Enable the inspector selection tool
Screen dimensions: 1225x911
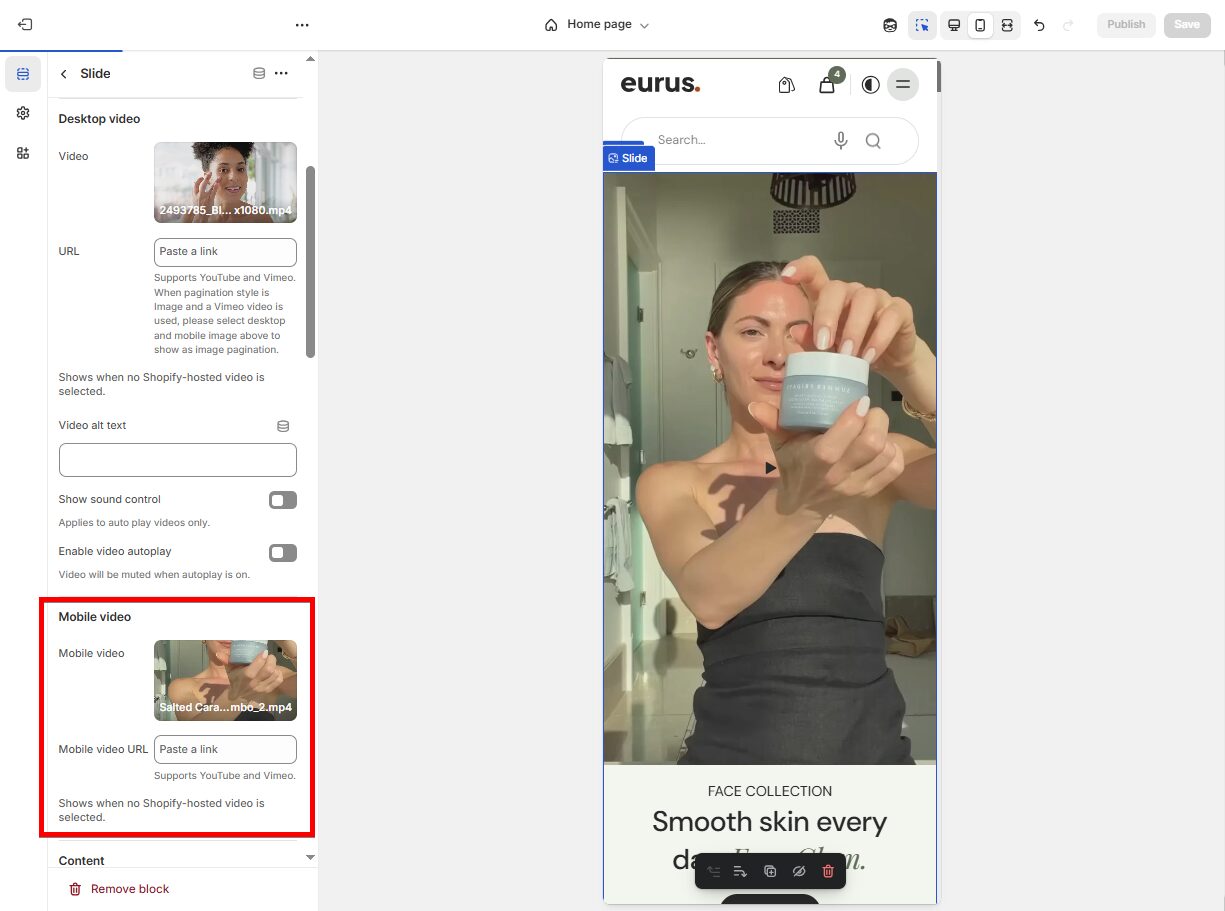tap(922, 25)
